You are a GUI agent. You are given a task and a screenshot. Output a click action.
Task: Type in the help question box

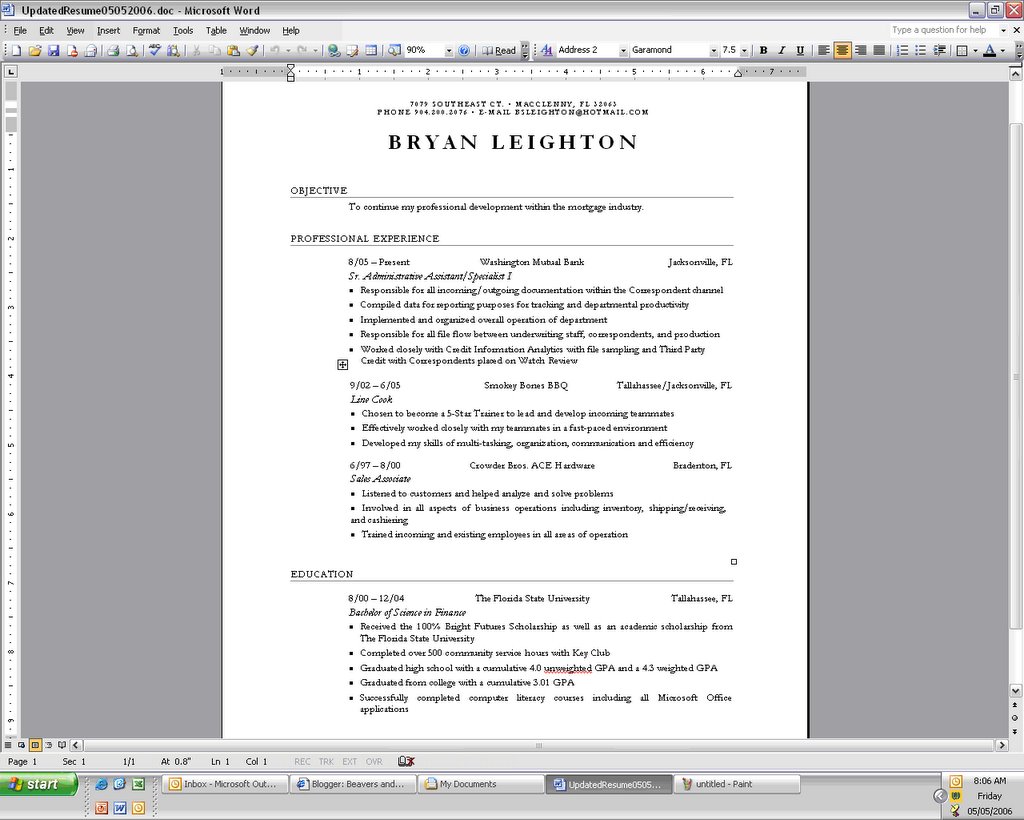point(944,30)
